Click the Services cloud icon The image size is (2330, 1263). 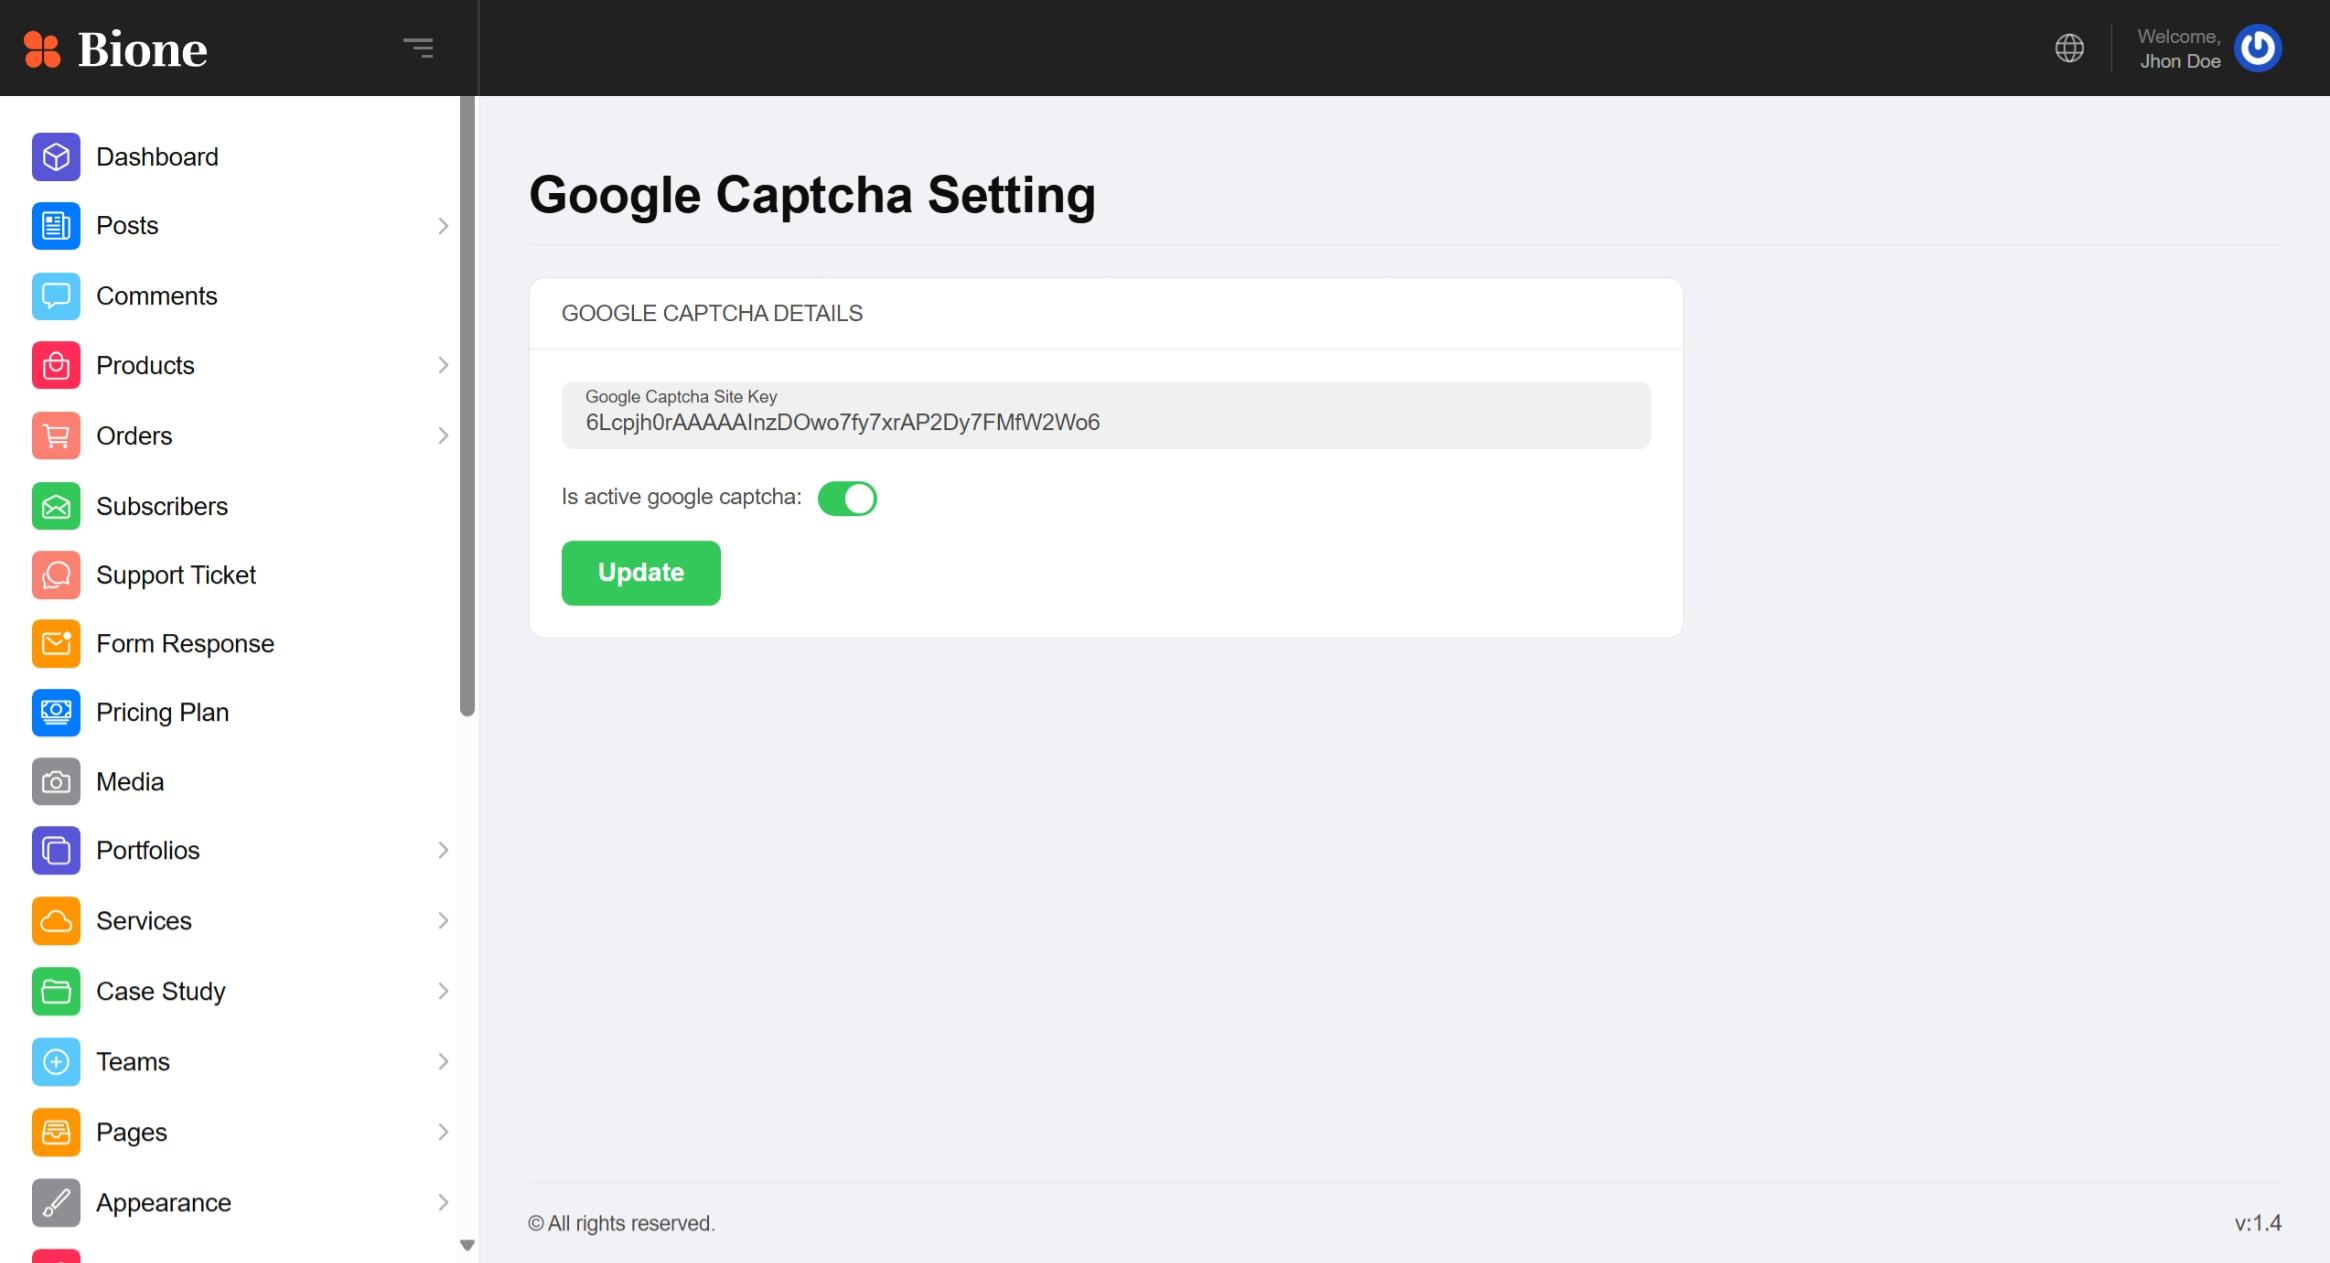tap(56, 921)
